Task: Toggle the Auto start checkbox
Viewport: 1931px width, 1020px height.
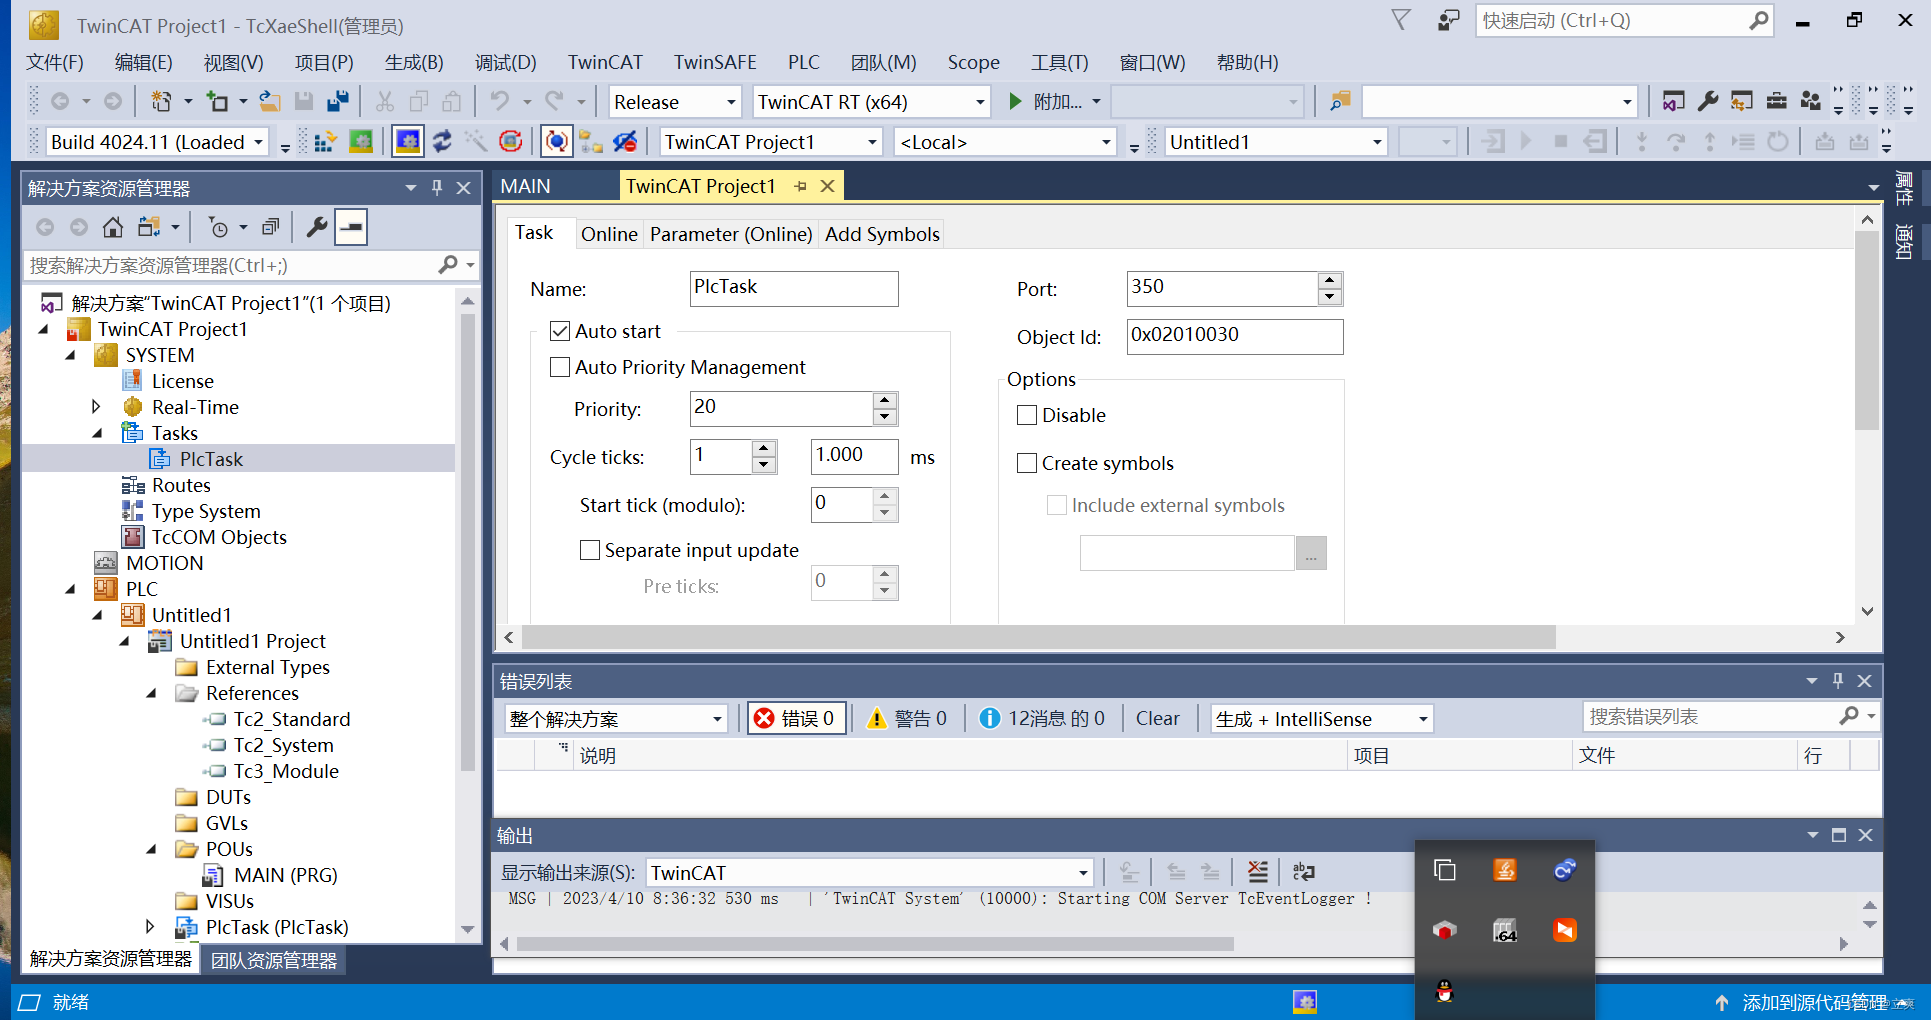Action: 560,331
